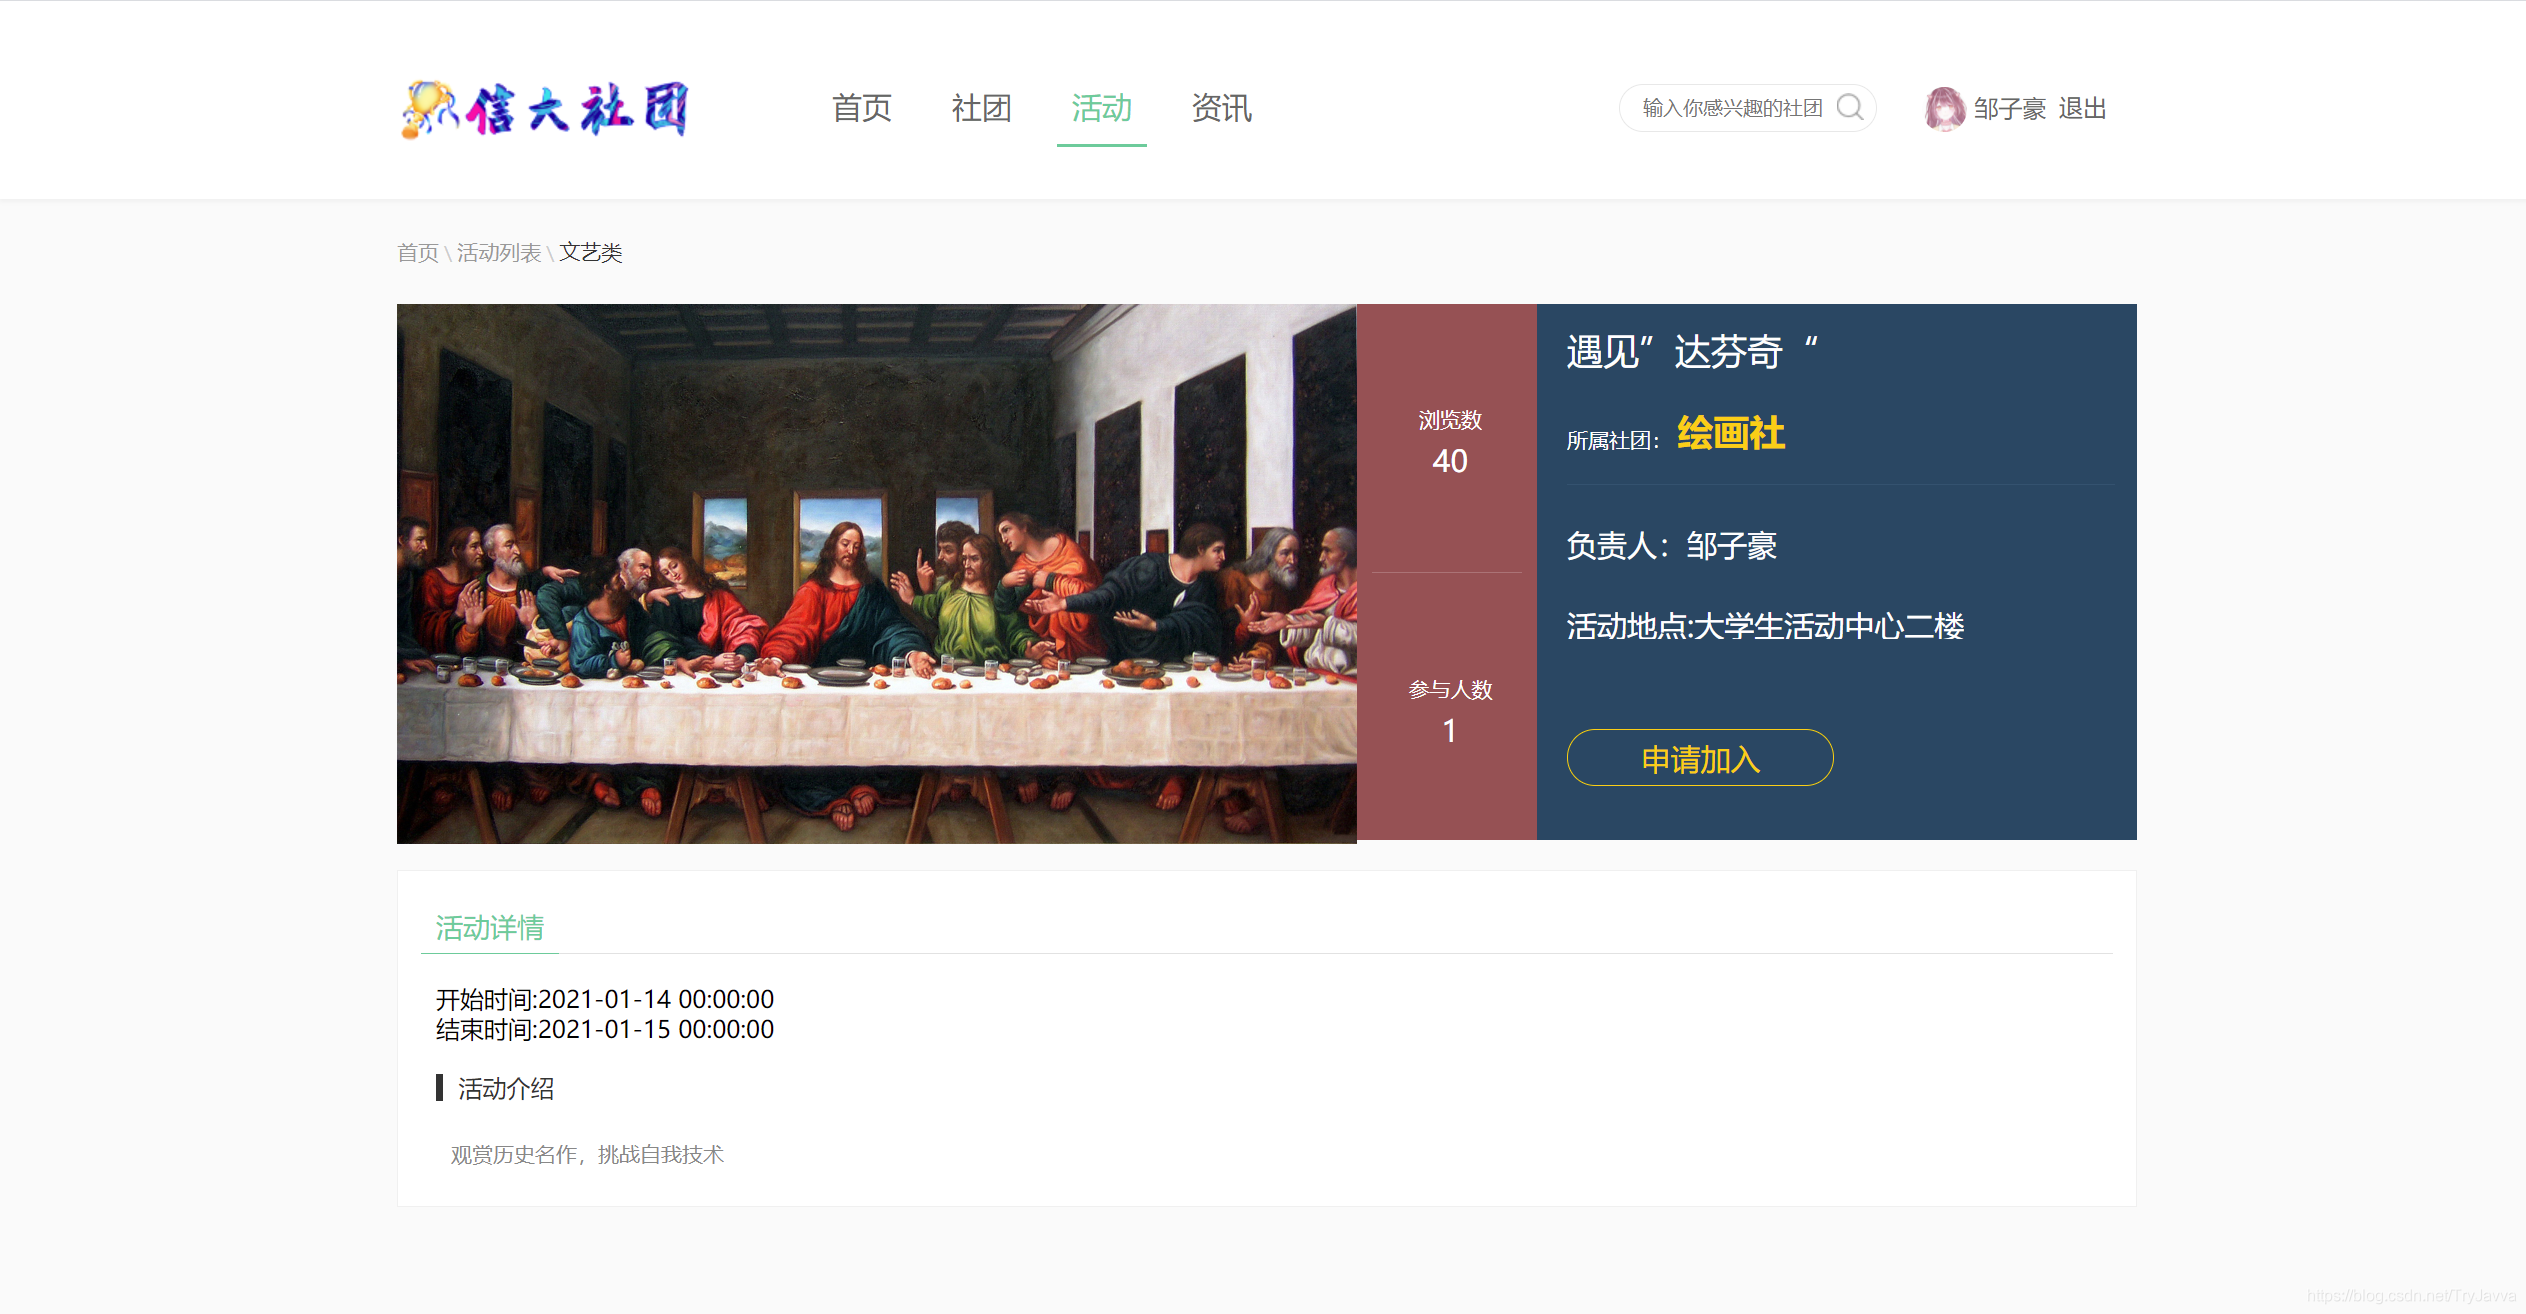Screen dimensions: 2526x1314
Task: Click the username 邹子豪 link
Action: (x=2009, y=109)
